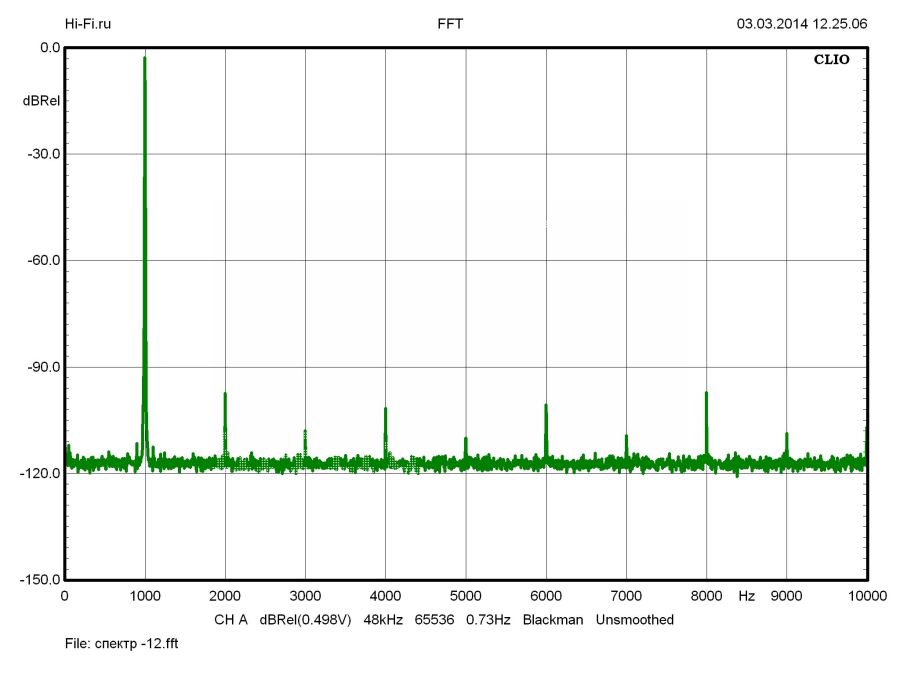Click the Unsmoothed setting text

click(x=634, y=620)
